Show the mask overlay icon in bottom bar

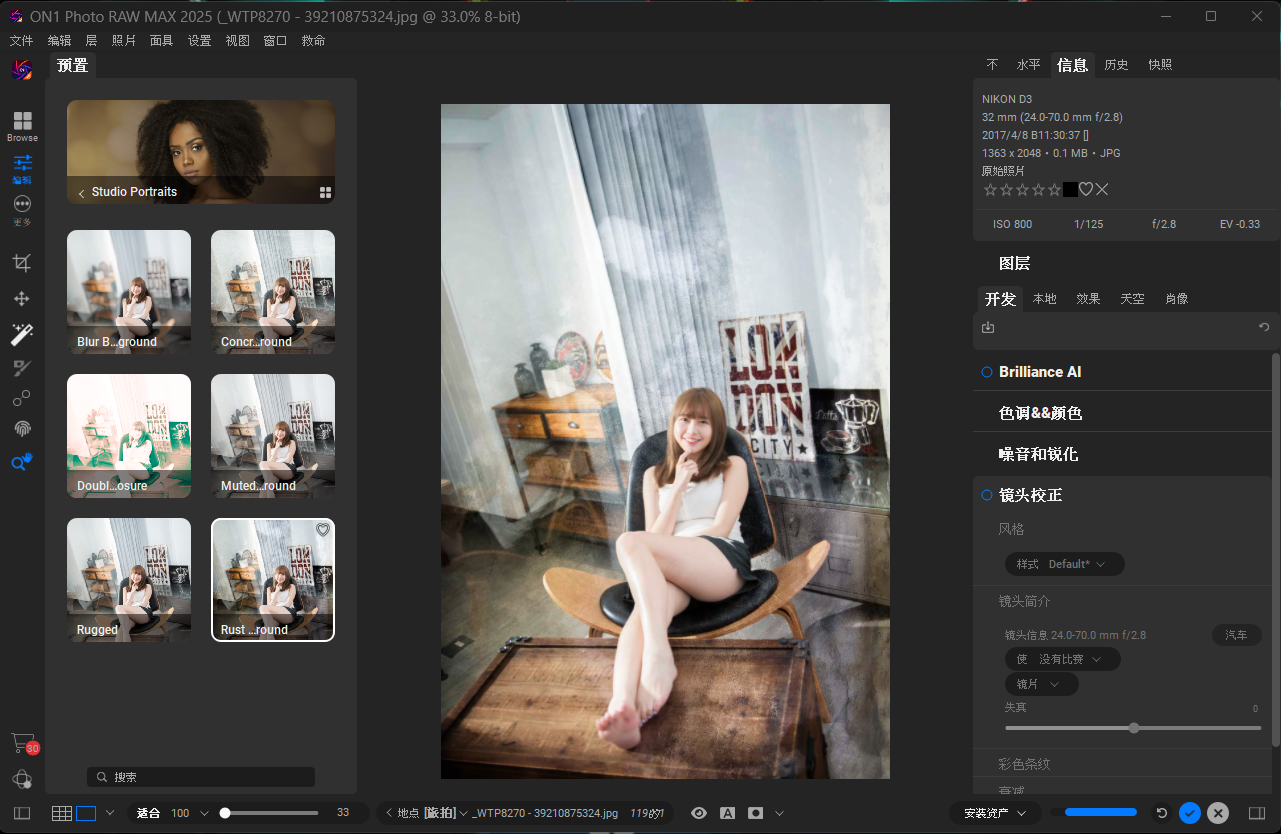756,813
